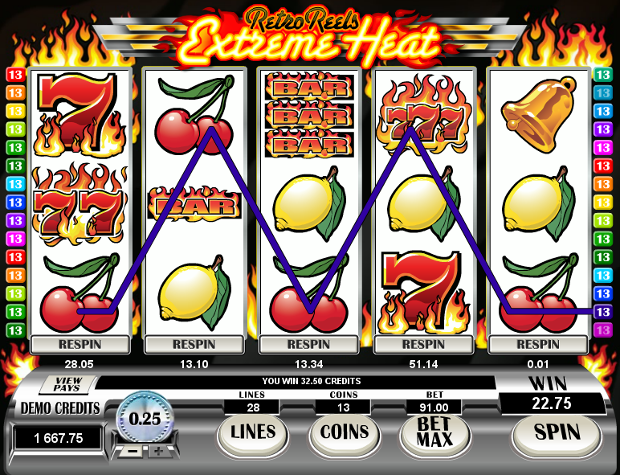This screenshot has width=620, height=475.
Task: Click the golden bell symbol on reel five
Action: click(538, 112)
